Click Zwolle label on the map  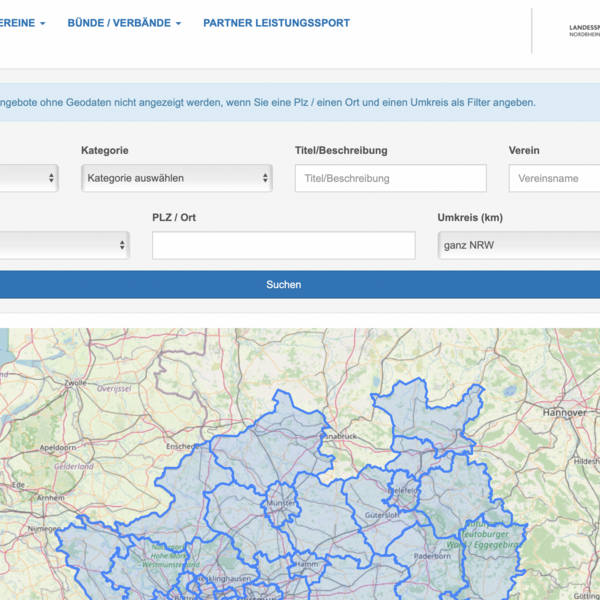point(75,383)
